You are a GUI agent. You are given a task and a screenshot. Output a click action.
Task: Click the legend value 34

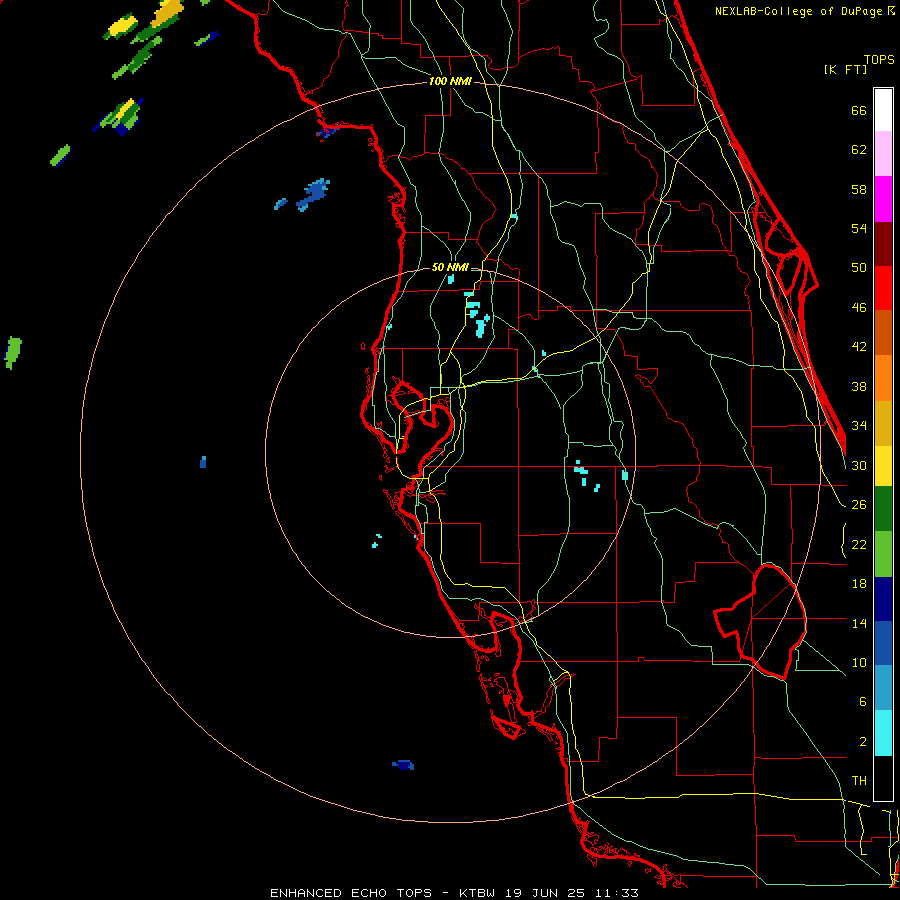859,426
